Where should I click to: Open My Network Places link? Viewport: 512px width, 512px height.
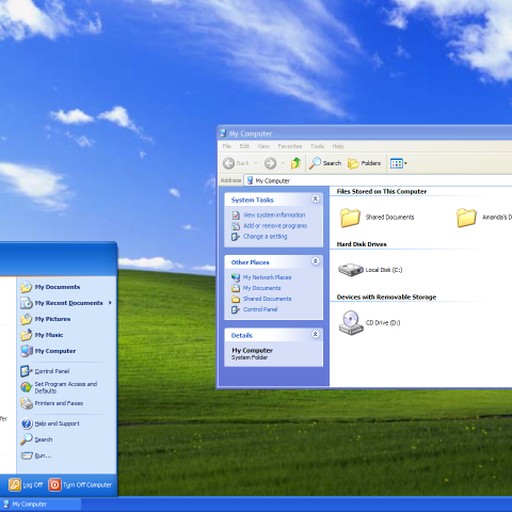[x=267, y=277]
